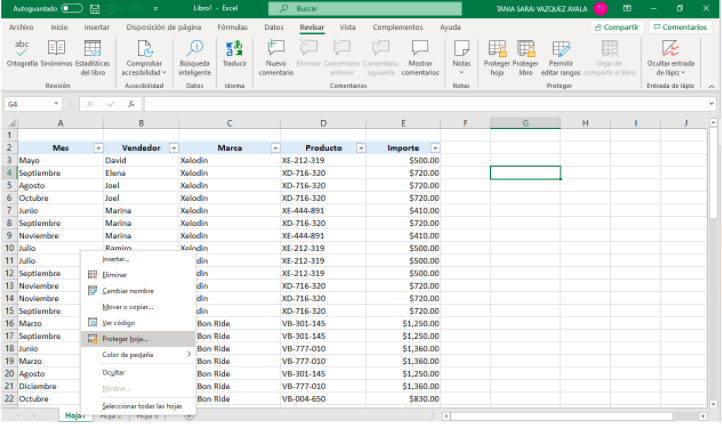Show Estadísticas del libro
This screenshot has width=722, height=424.
click(x=93, y=58)
